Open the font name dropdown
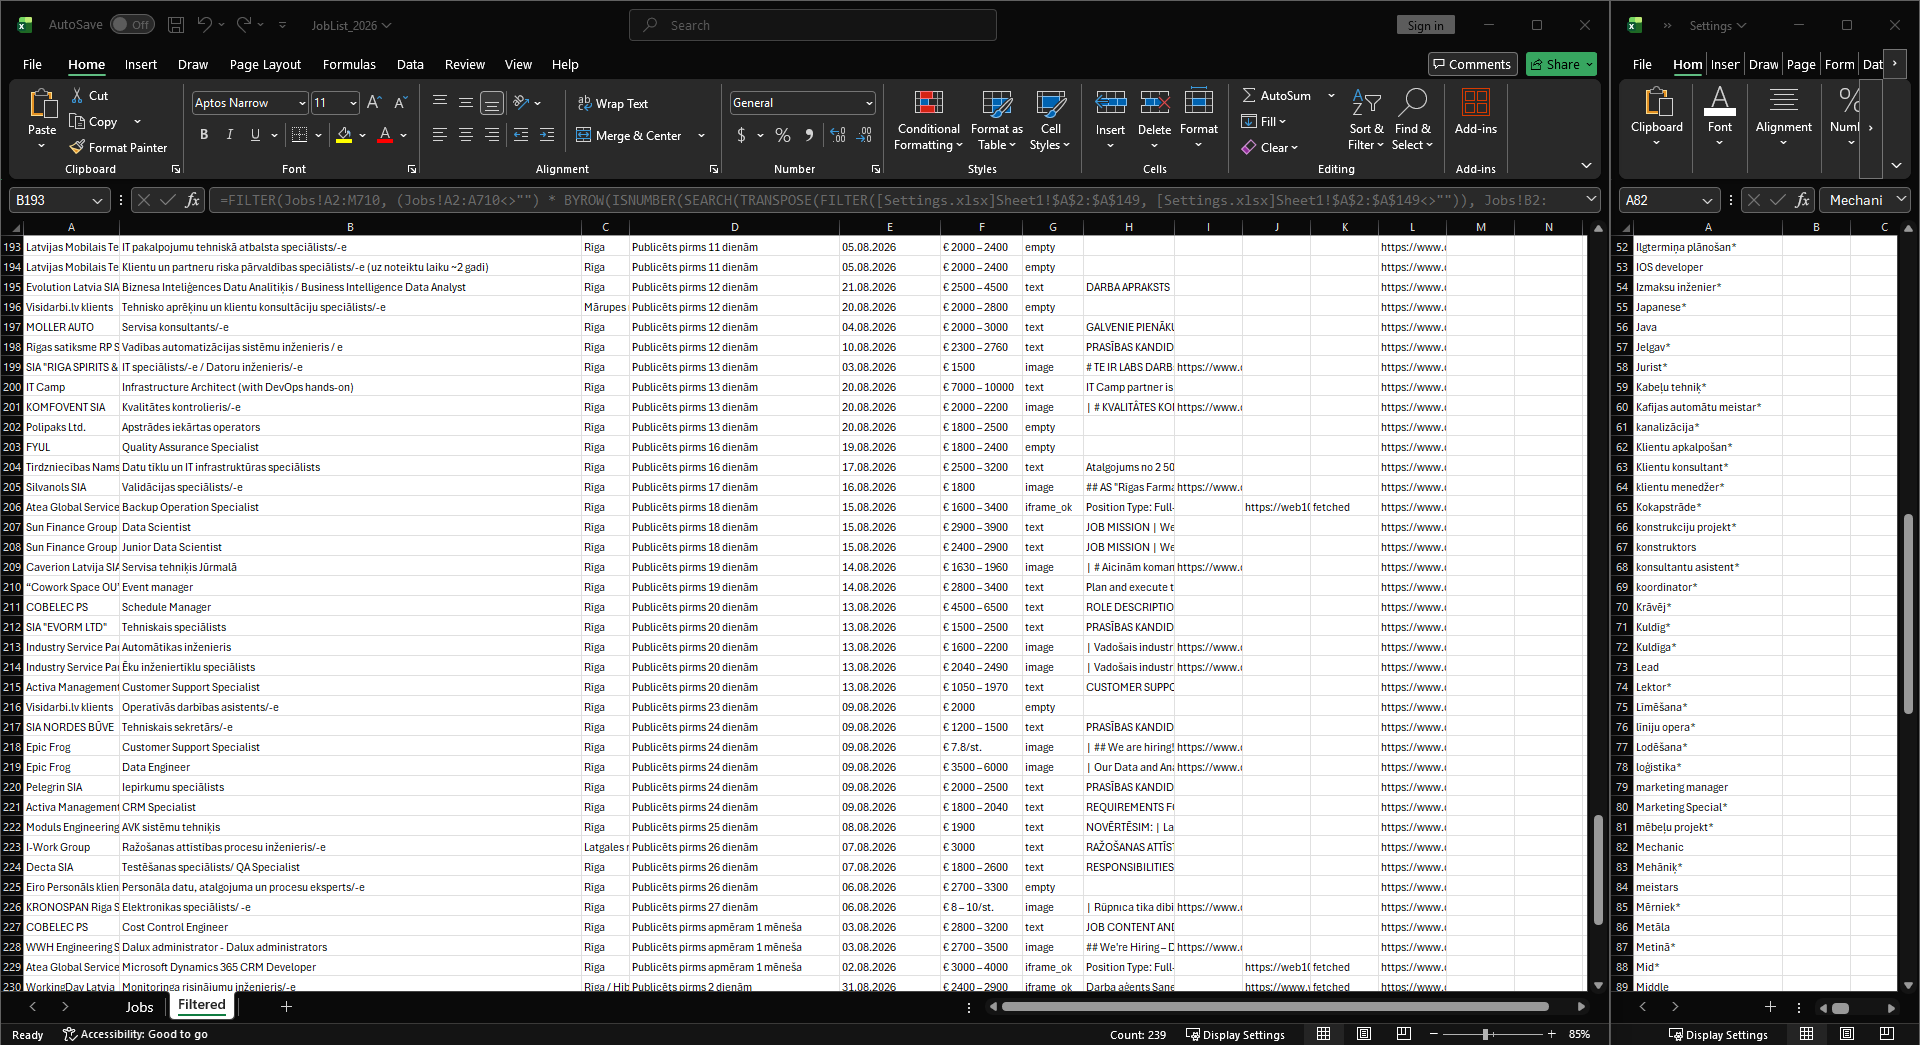Screen dimensions: 1920x1045 coord(302,103)
